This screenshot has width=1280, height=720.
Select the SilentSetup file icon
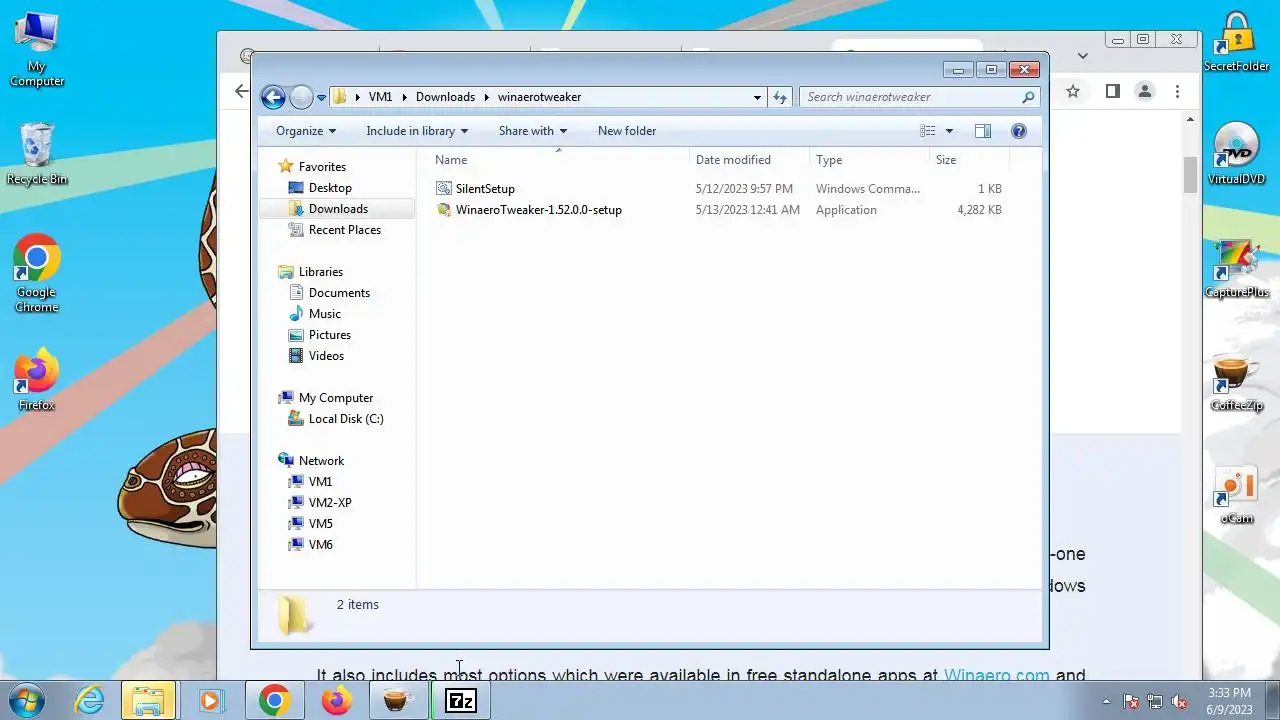click(444, 189)
